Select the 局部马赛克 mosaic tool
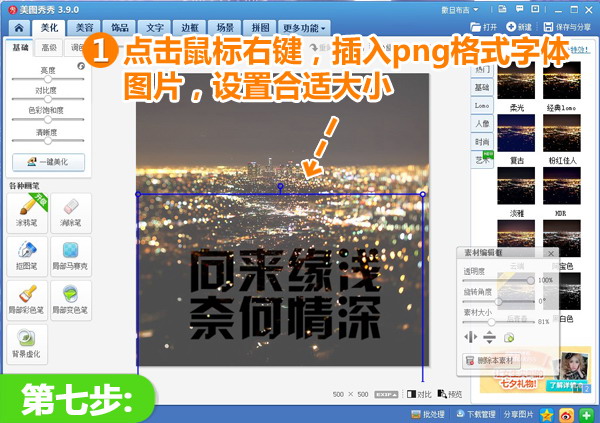Screen dimensions: 600x423 71,256
